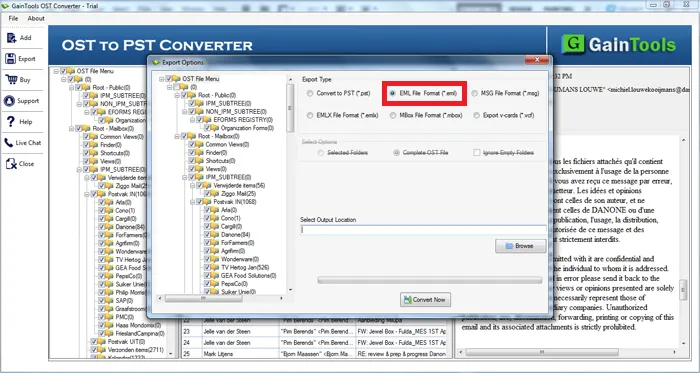Viewport: 700px width, 373px height.
Task: Open Support in the left sidebar
Action: 22,101
